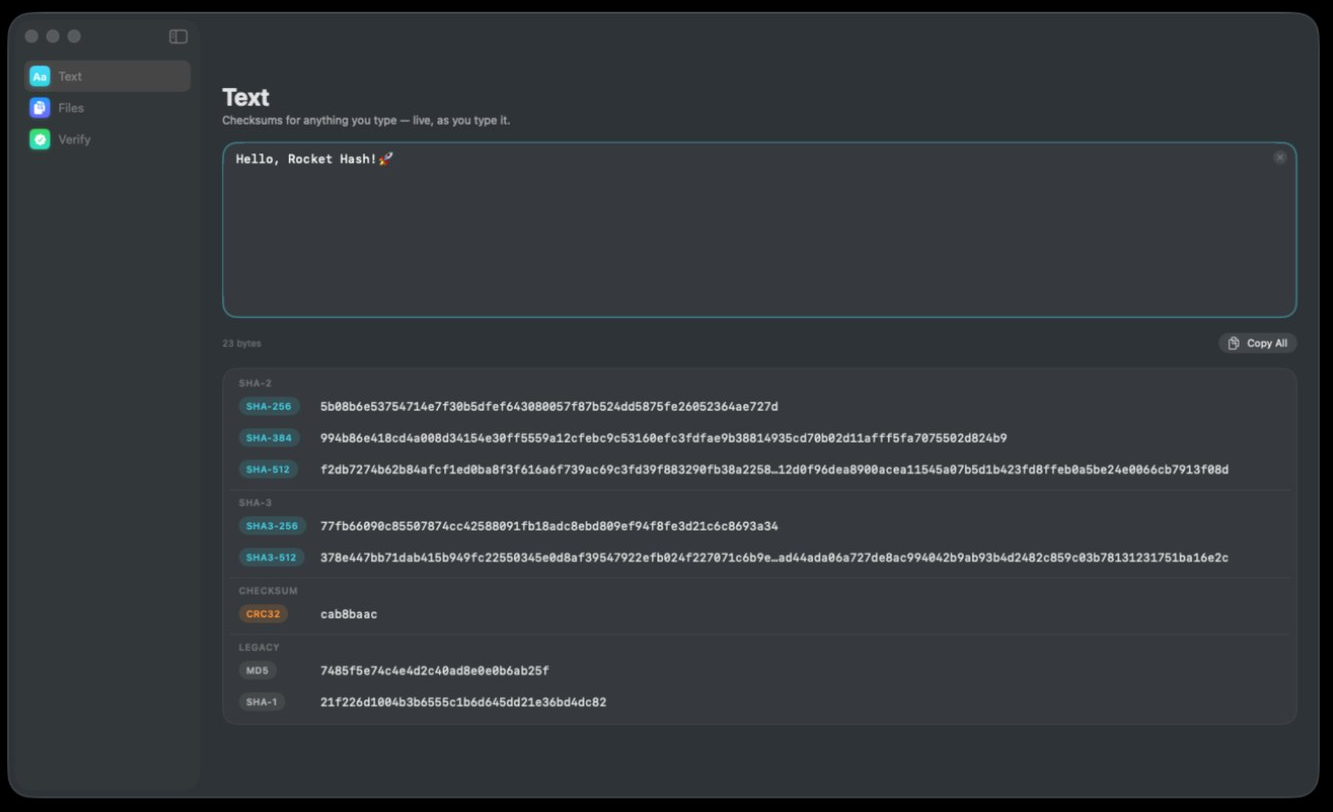Click the SHA-3 group header
The width and height of the screenshot is (1333, 812).
(x=255, y=503)
